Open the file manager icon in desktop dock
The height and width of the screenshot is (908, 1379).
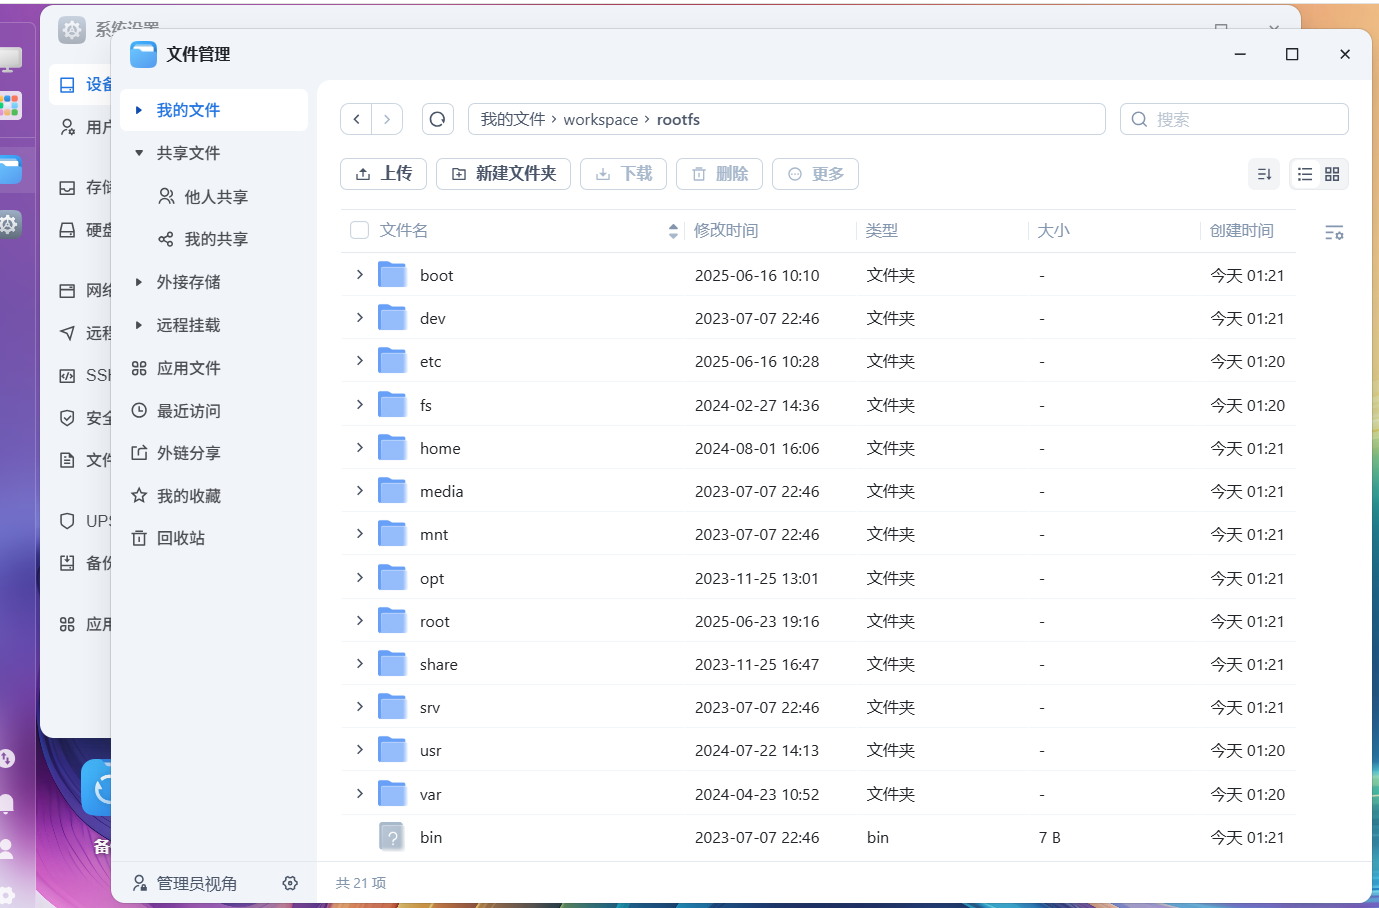tap(10, 169)
